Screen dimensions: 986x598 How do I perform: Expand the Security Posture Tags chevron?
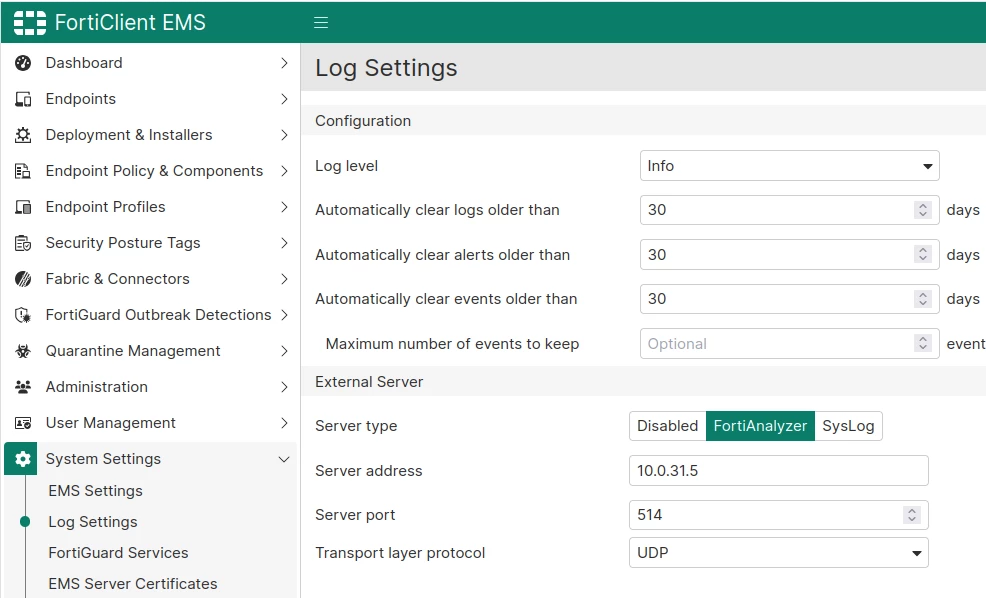click(284, 243)
